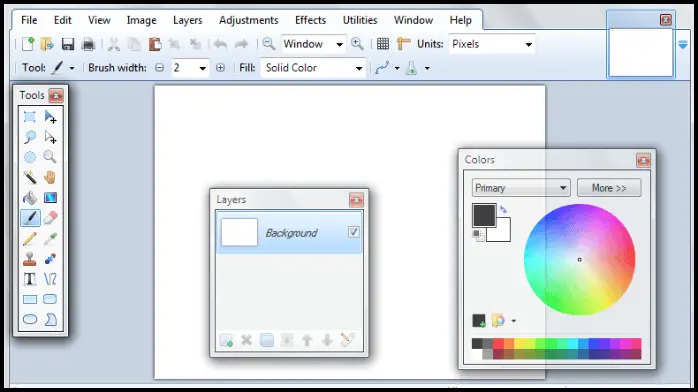Click the Crop to Selection icon
698x392 pixels.
coord(174,44)
